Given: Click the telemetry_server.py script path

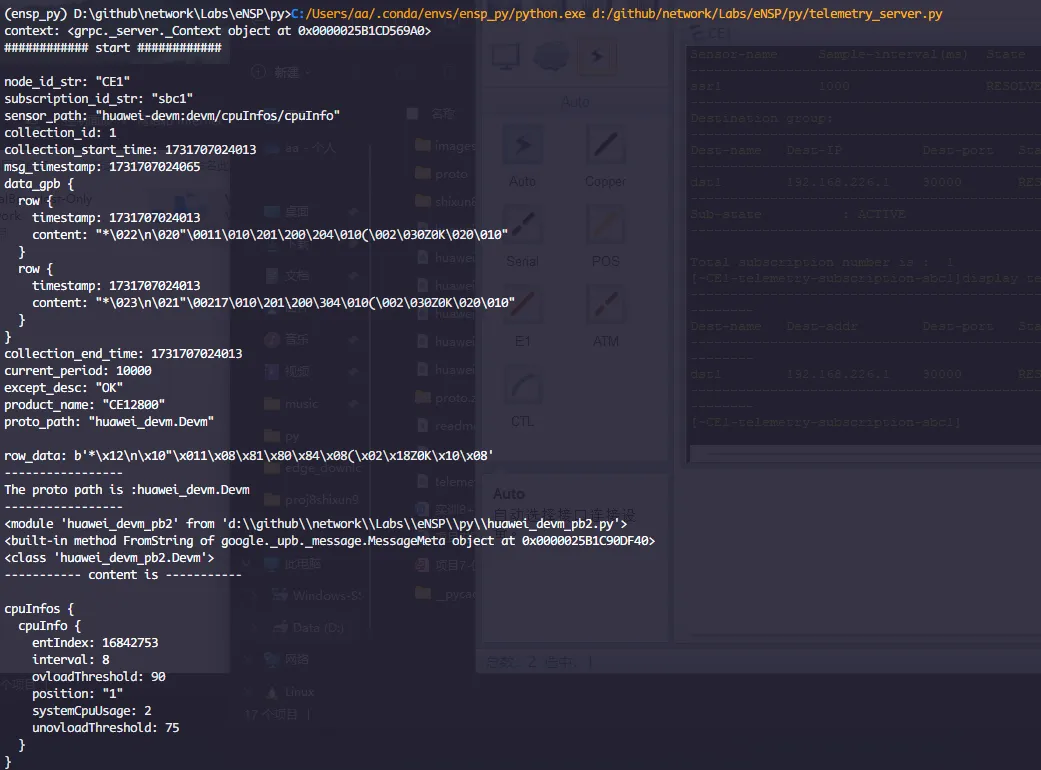Looking at the screenshot, I should point(767,14).
